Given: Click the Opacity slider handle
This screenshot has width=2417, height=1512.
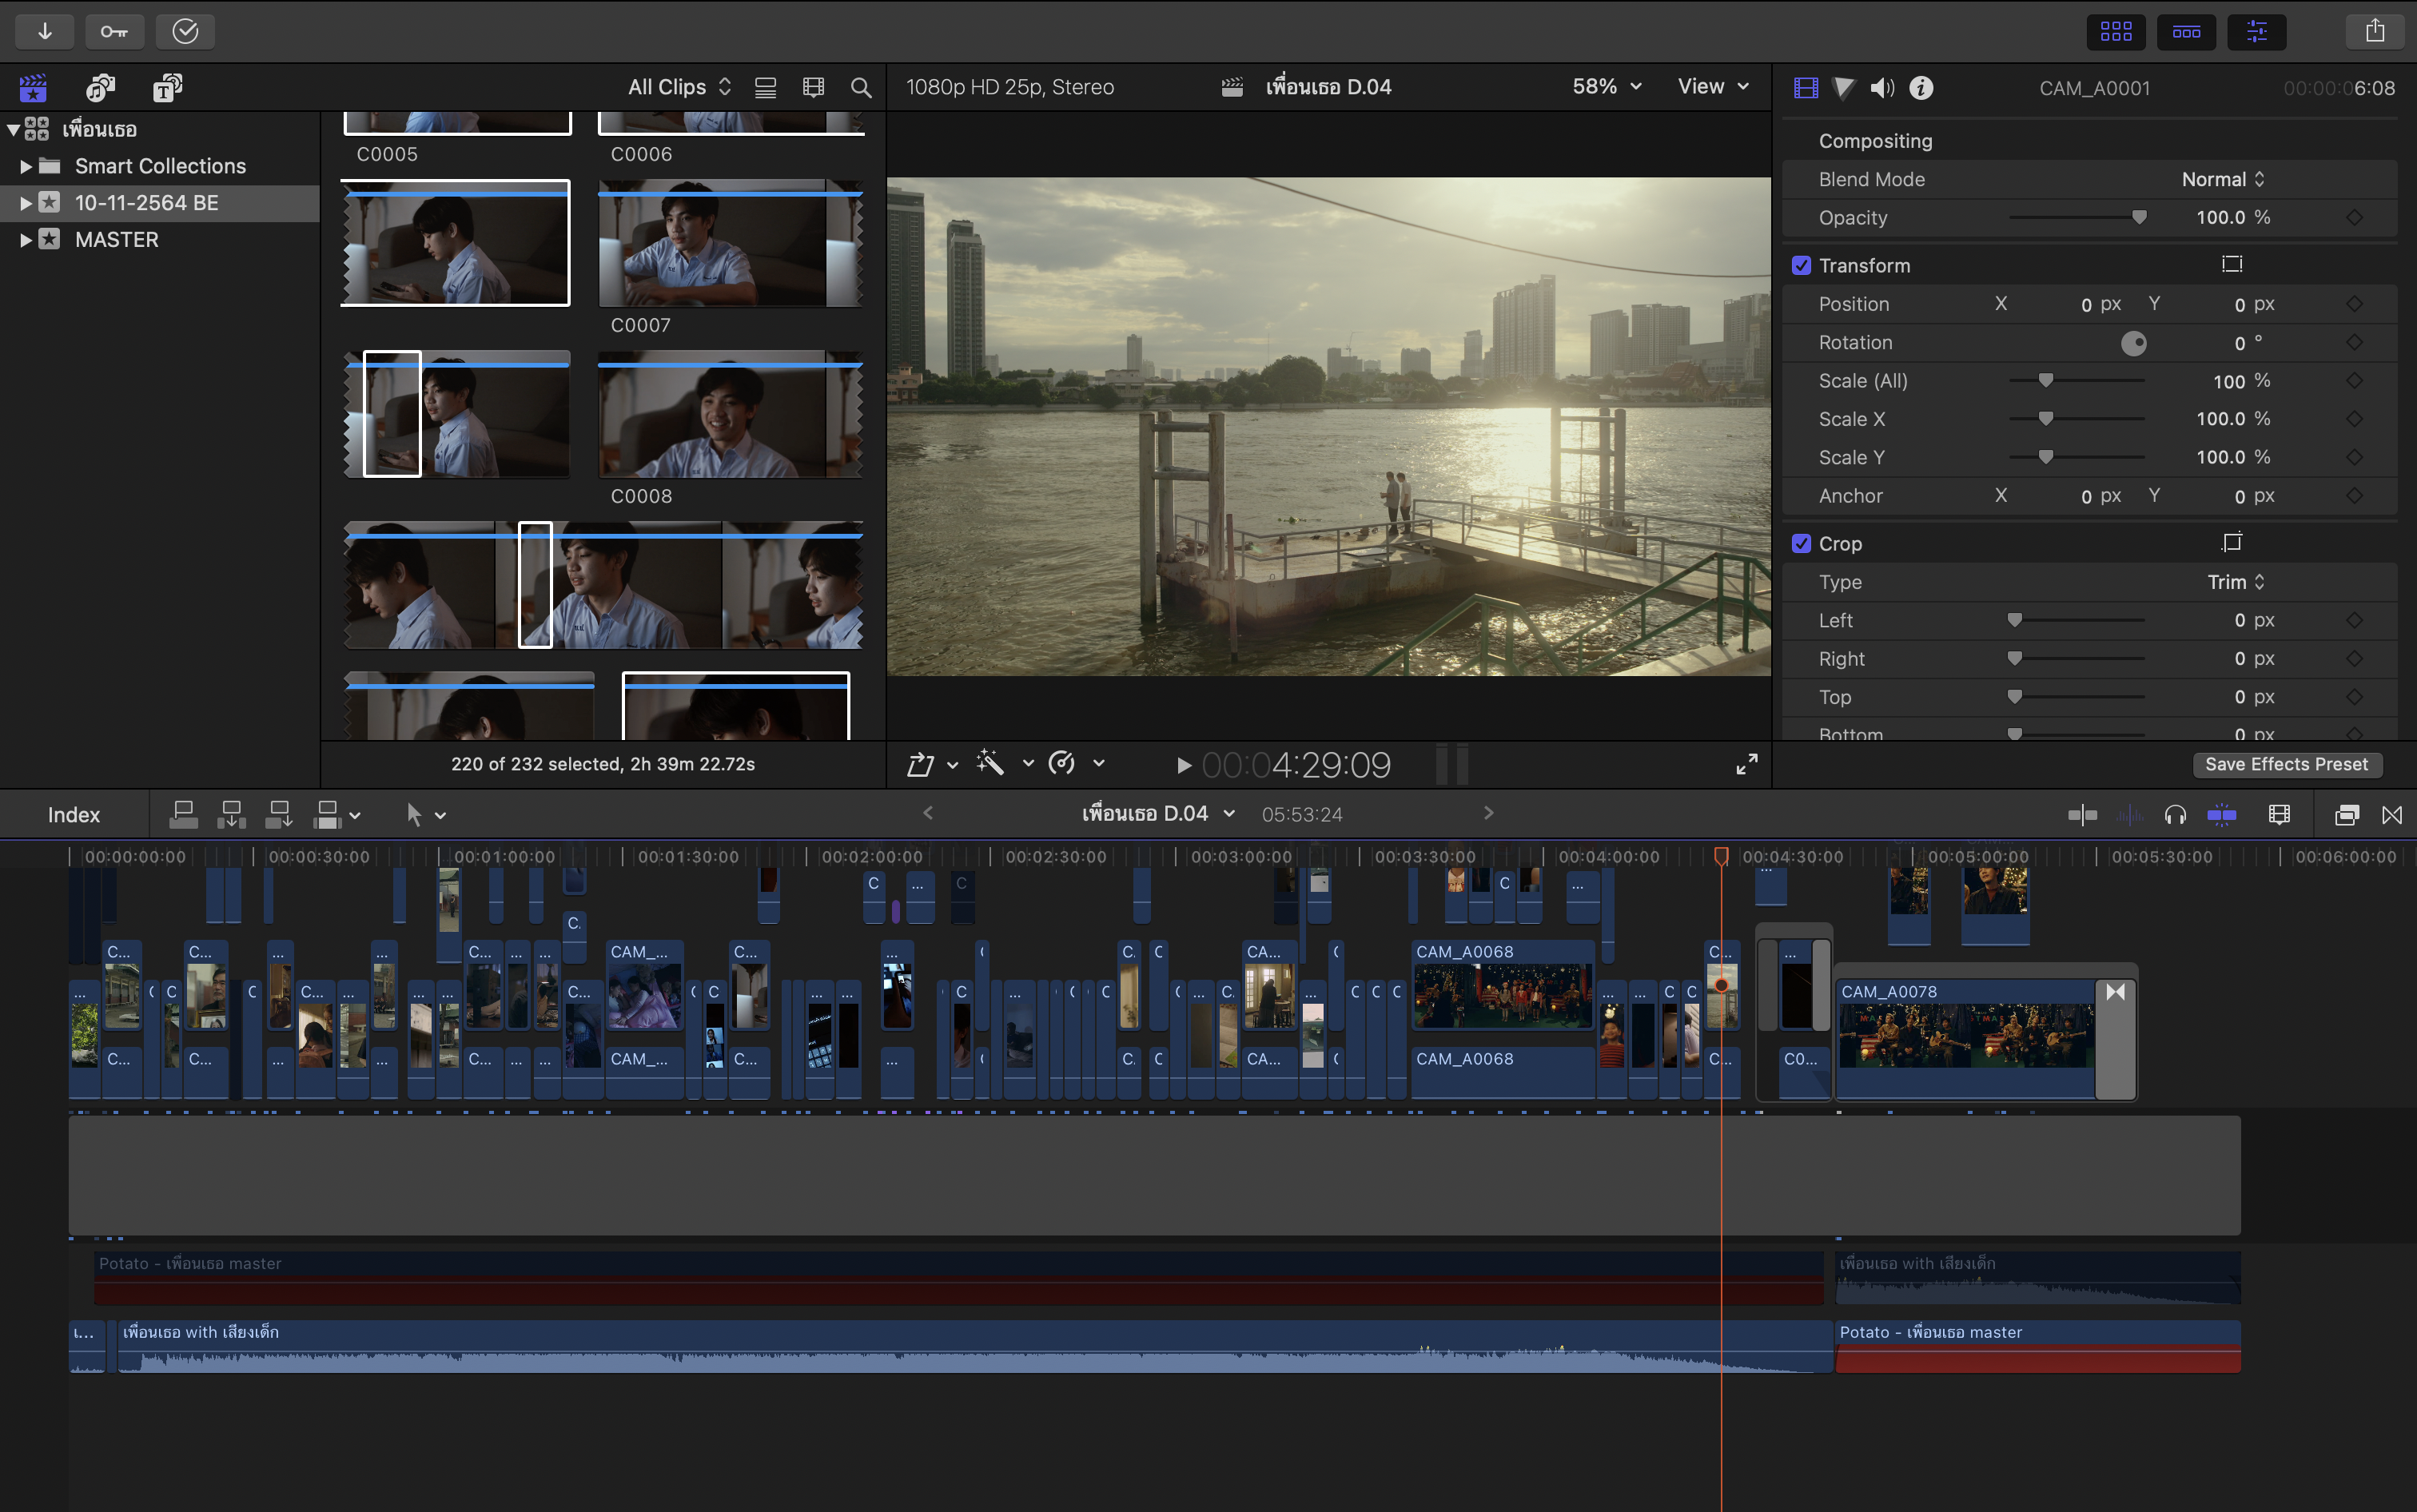Looking at the screenshot, I should pyautogui.click(x=2139, y=218).
